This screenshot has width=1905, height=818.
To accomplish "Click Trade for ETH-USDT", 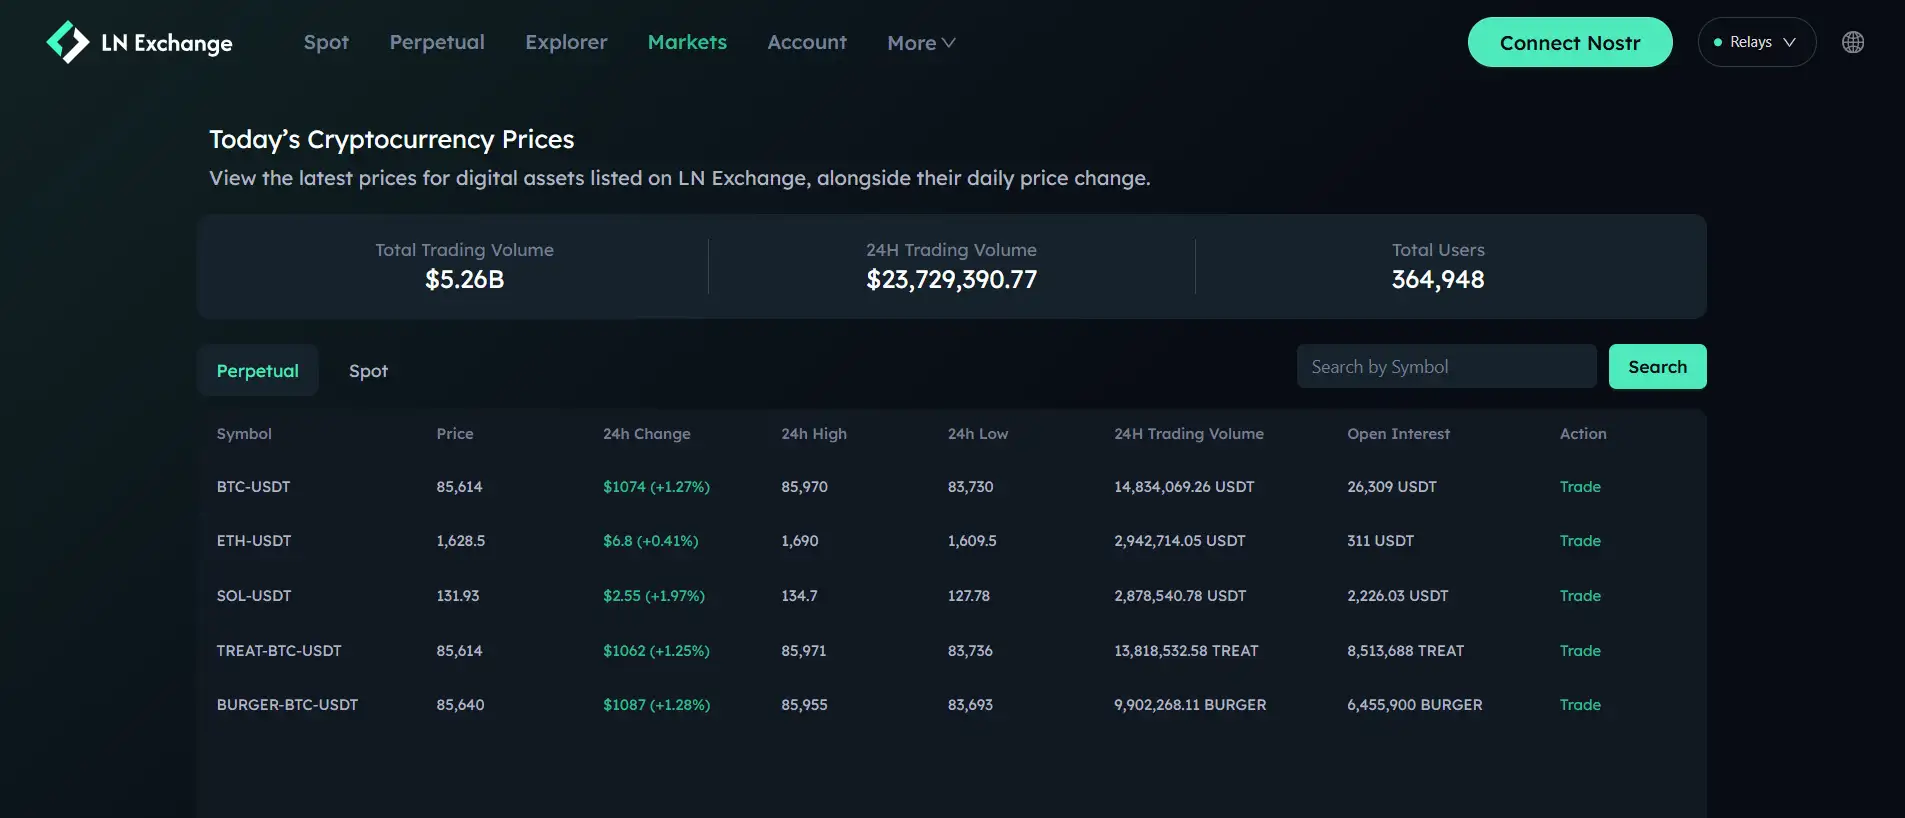I will [1580, 541].
